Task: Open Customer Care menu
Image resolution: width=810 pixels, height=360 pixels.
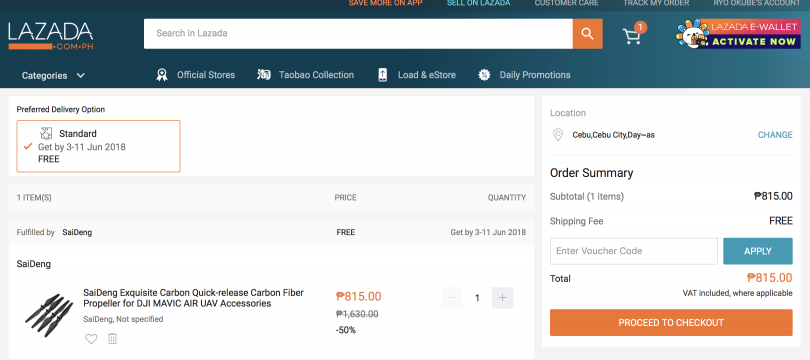Action: pyautogui.click(x=567, y=3)
